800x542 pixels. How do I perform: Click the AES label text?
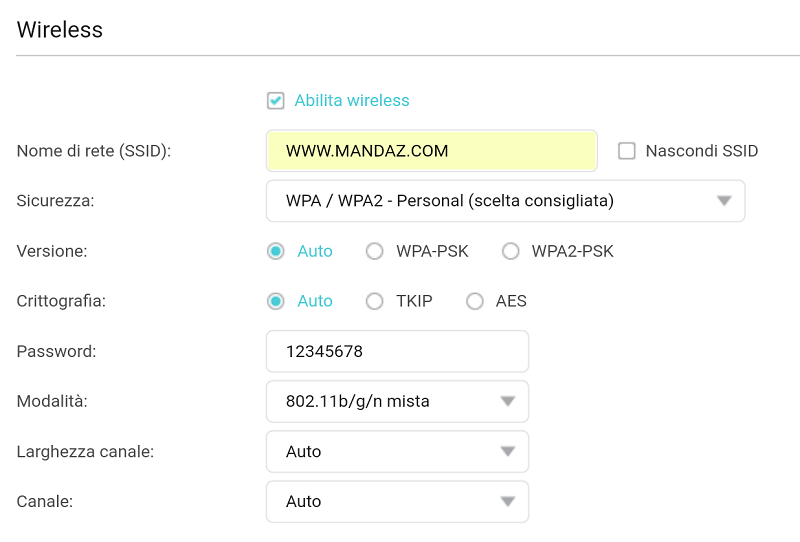511,301
